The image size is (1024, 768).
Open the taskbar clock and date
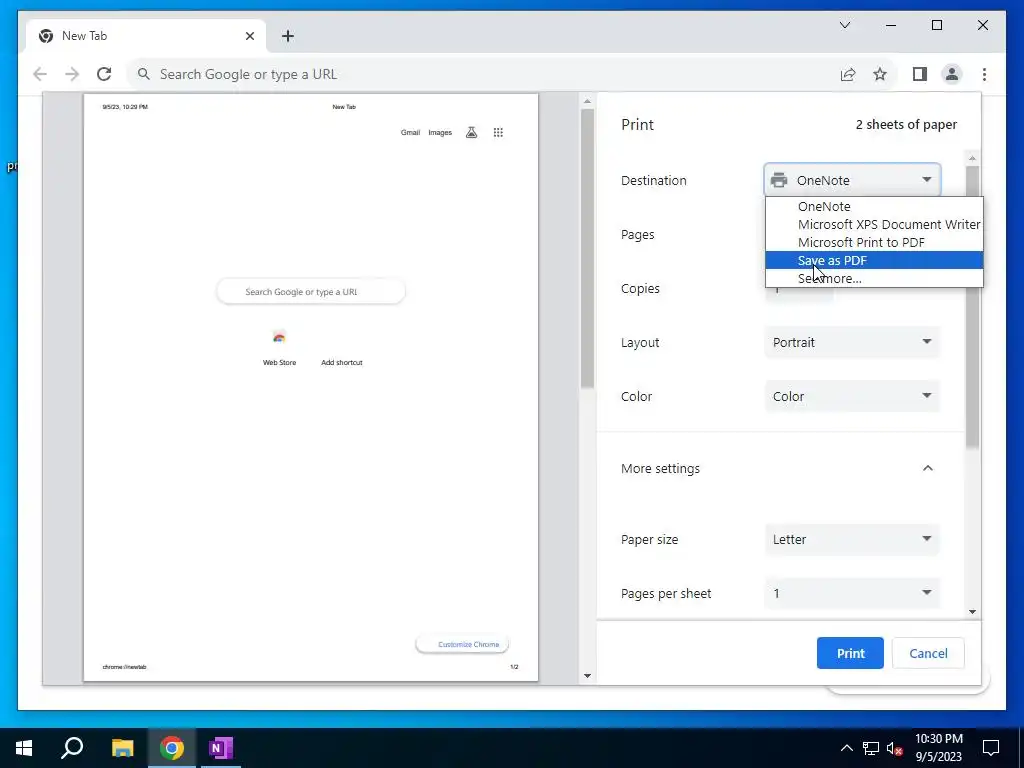pyautogui.click(x=938, y=748)
